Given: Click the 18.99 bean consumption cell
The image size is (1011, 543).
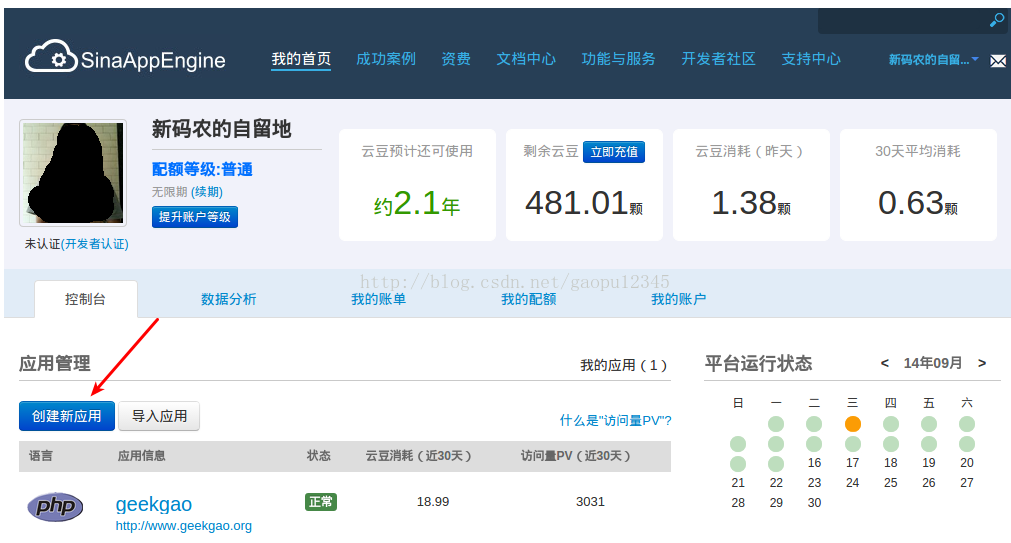Looking at the screenshot, I should pos(433,502).
